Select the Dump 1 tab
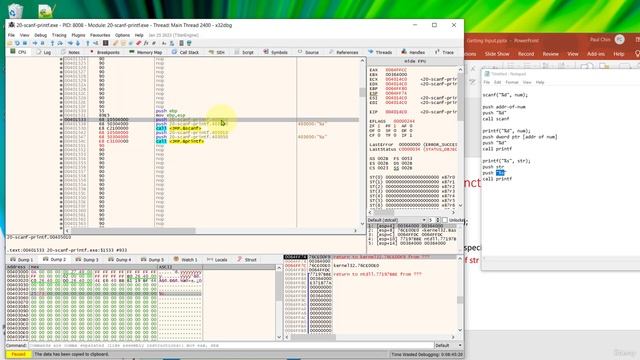Image resolution: width=640 pixels, height=360 pixels. 22,260
